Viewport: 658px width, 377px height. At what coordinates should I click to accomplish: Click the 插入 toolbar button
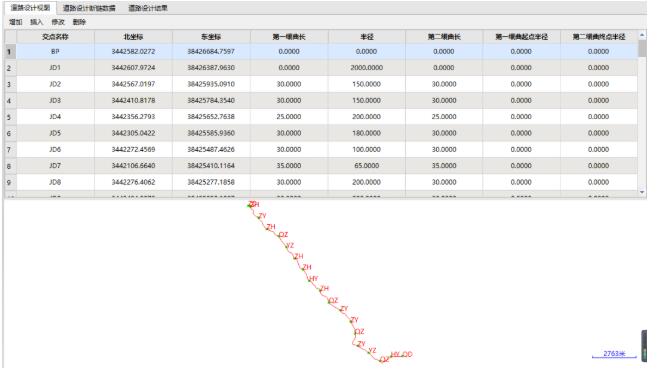[37, 22]
